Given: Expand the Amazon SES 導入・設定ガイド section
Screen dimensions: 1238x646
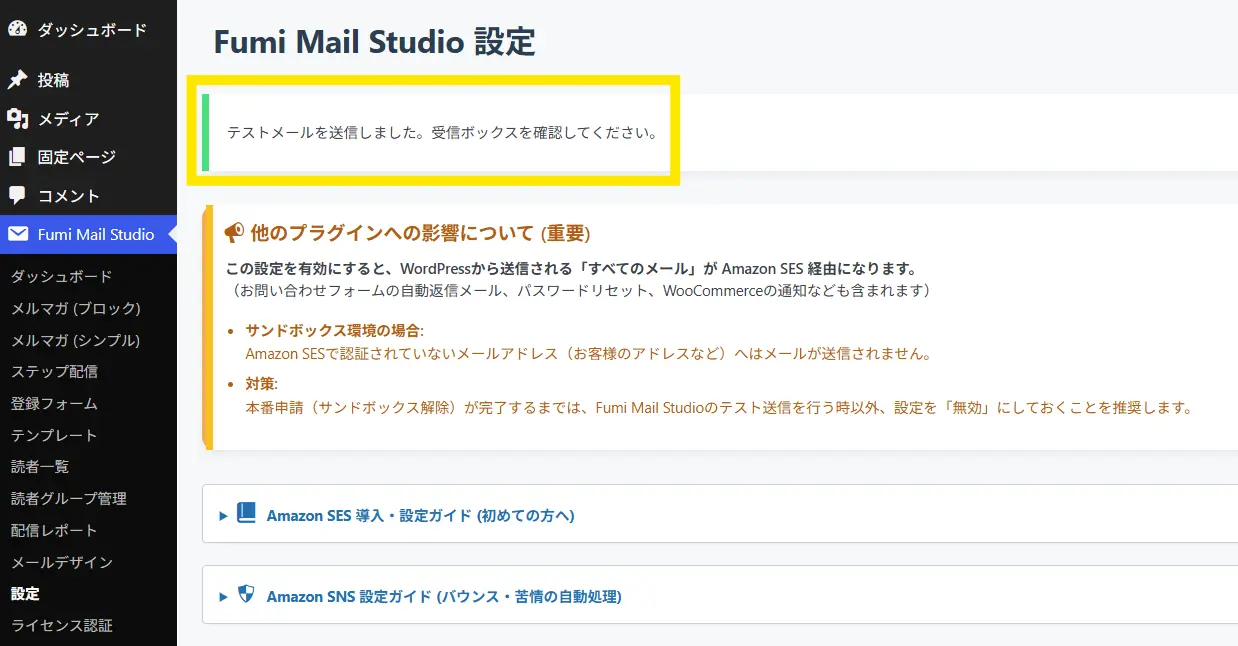Looking at the screenshot, I should point(420,516).
